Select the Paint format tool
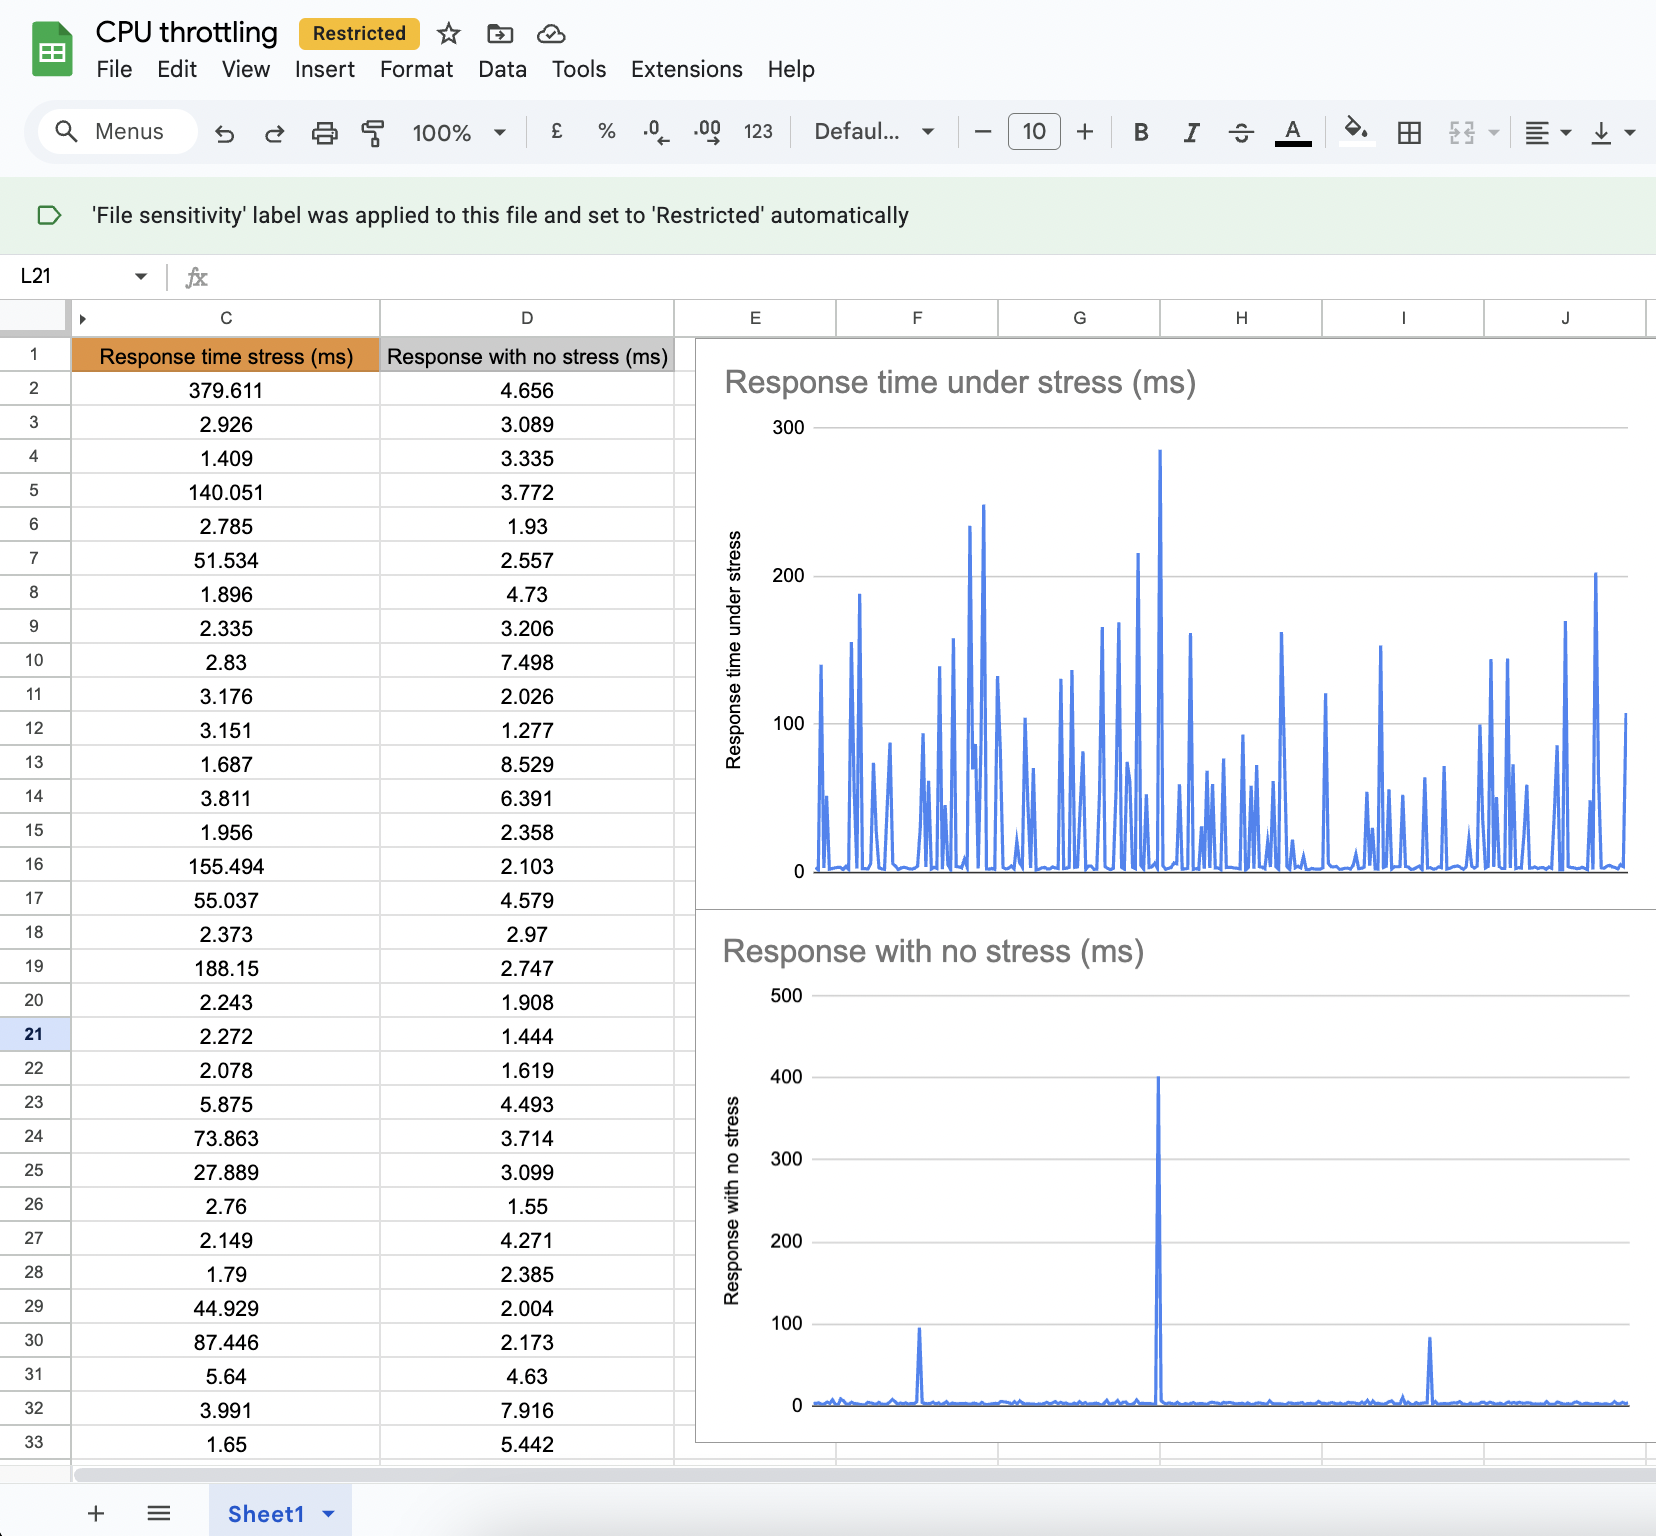Viewport: 1656px width, 1536px height. (x=371, y=131)
